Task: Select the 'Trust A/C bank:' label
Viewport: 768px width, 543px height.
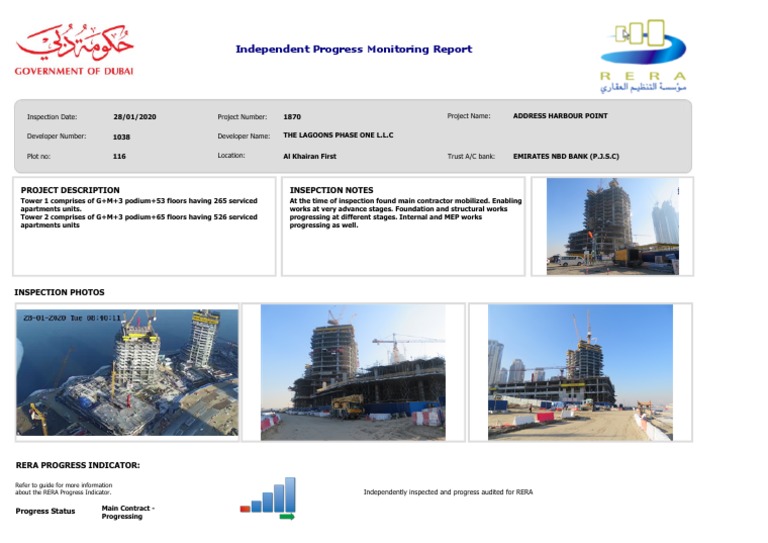Action: click(x=471, y=157)
